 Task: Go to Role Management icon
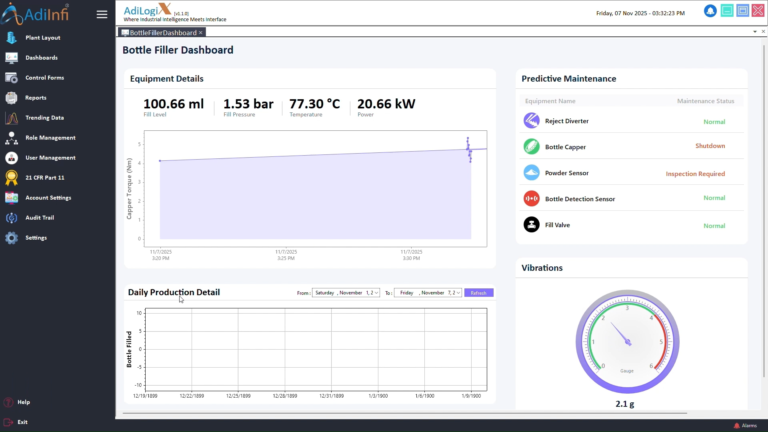12,138
